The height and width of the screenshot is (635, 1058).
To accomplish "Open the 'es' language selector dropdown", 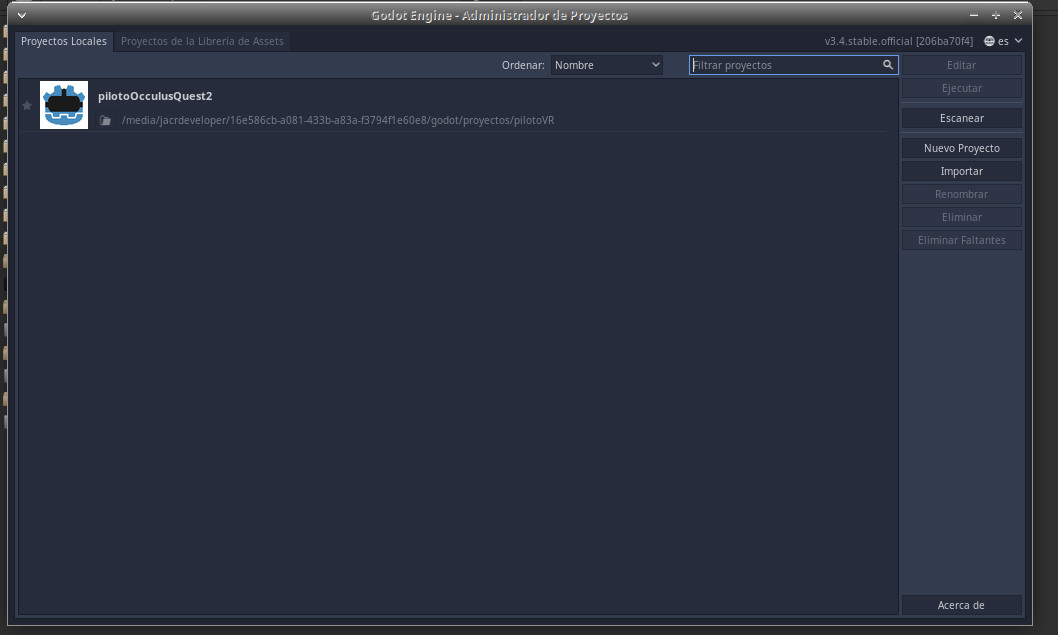I will (x=1003, y=41).
